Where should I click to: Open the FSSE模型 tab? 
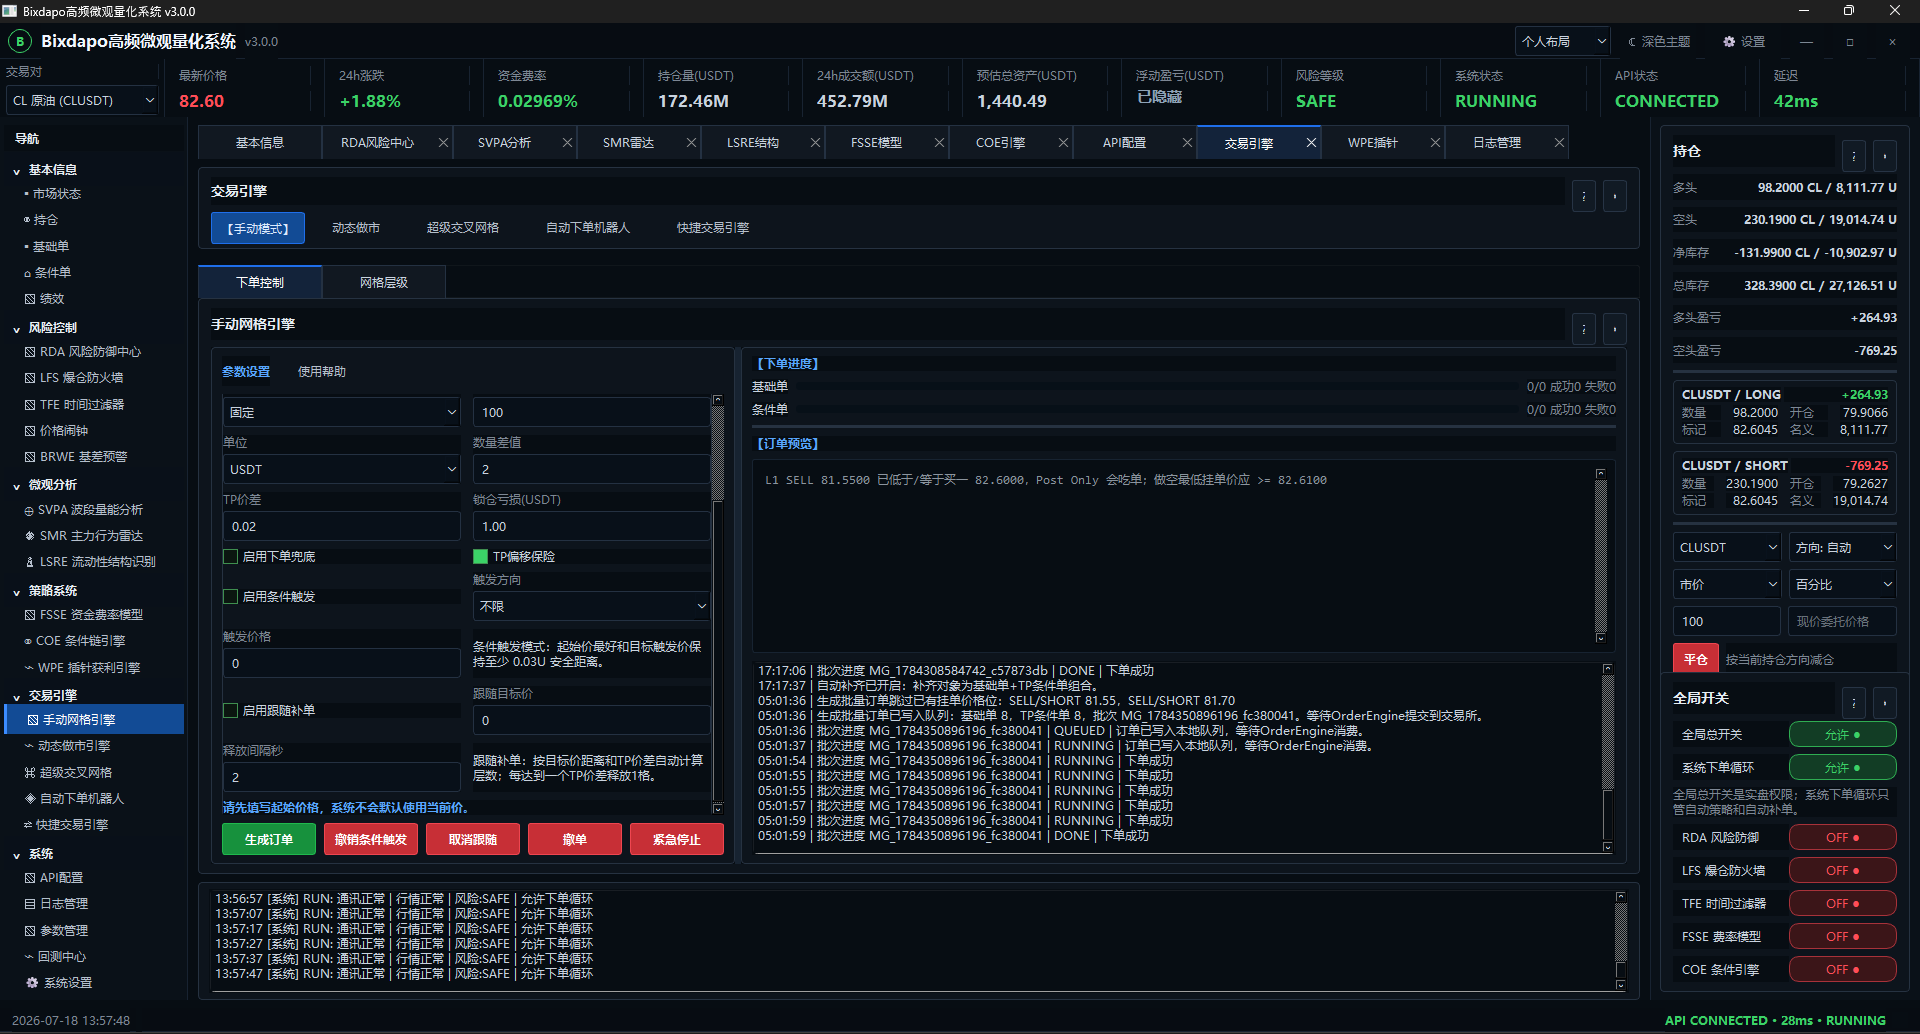(877, 143)
